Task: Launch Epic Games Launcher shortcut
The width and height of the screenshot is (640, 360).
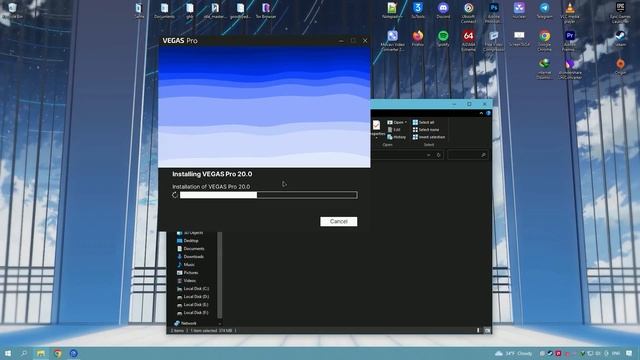Action: [620, 12]
